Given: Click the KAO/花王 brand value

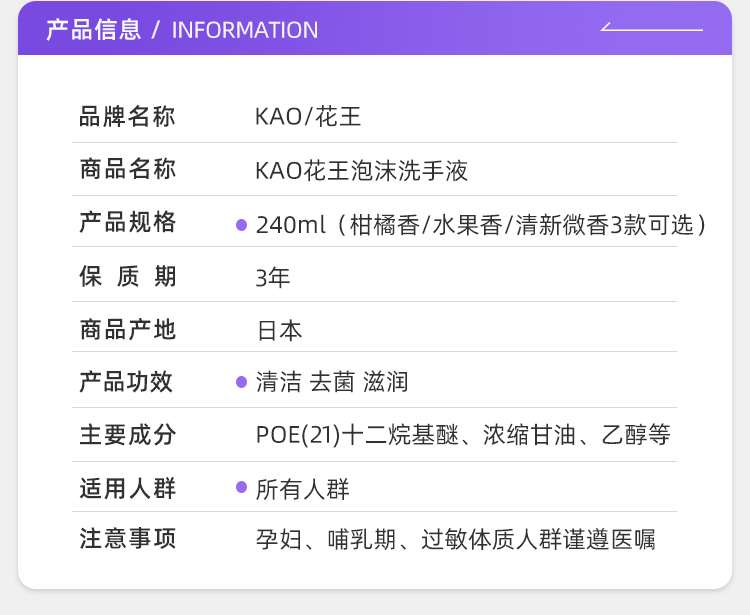Looking at the screenshot, I should (x=308, y=117).
